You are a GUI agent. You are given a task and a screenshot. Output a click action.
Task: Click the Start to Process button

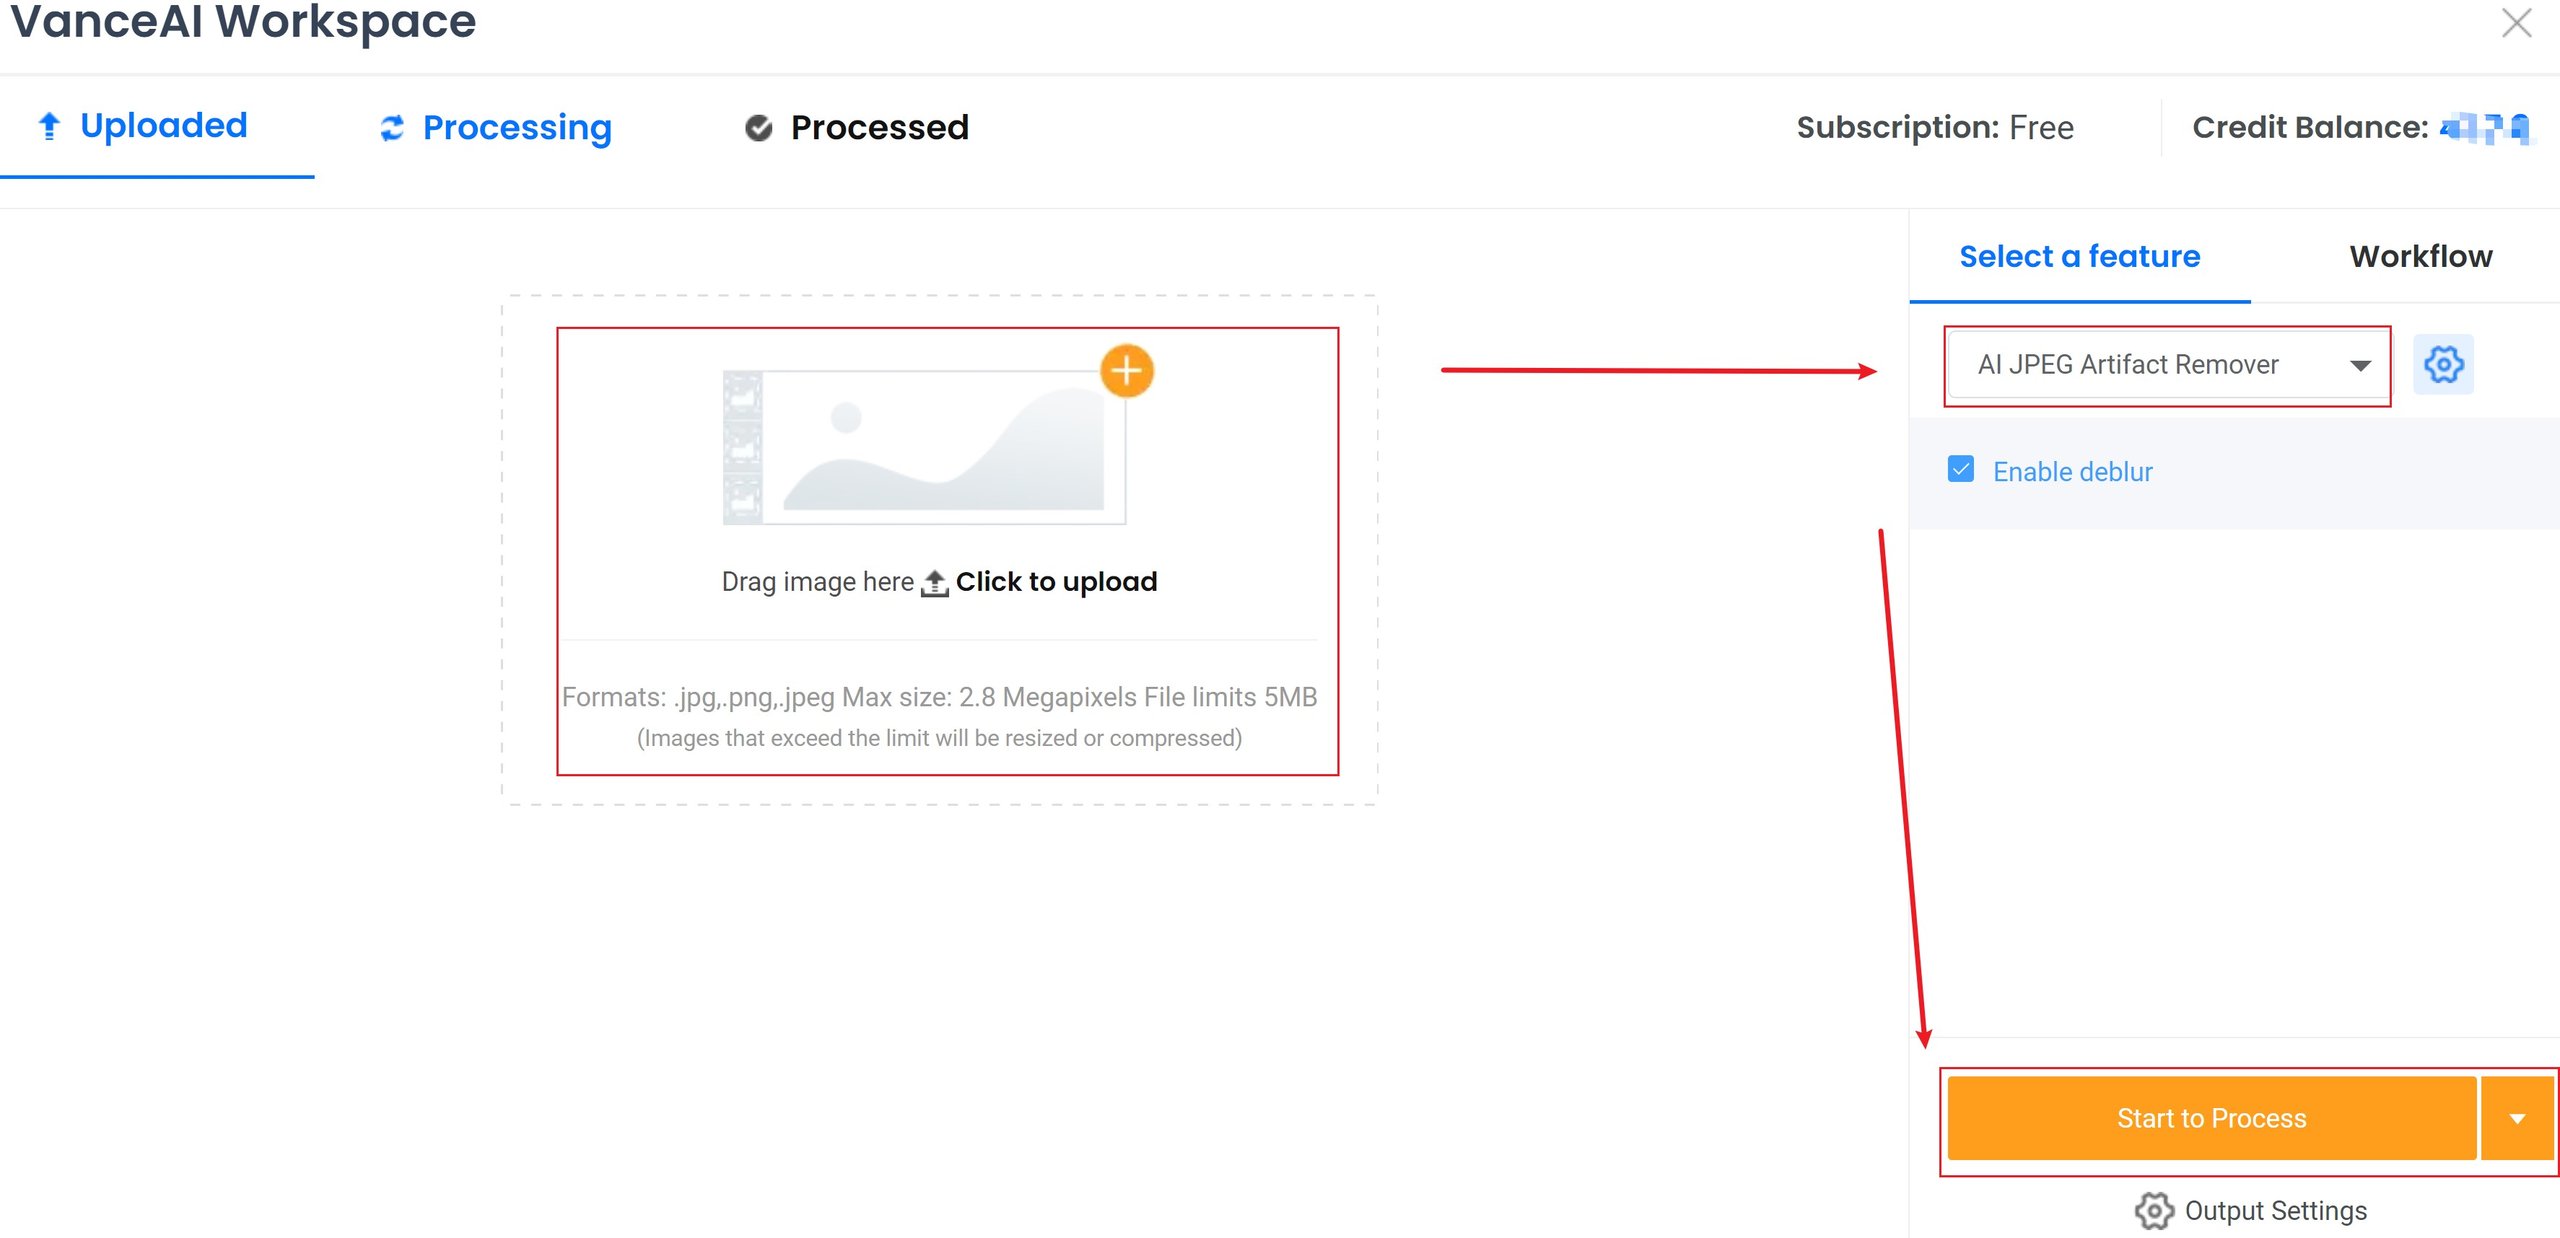(x=2211, y=1119)
